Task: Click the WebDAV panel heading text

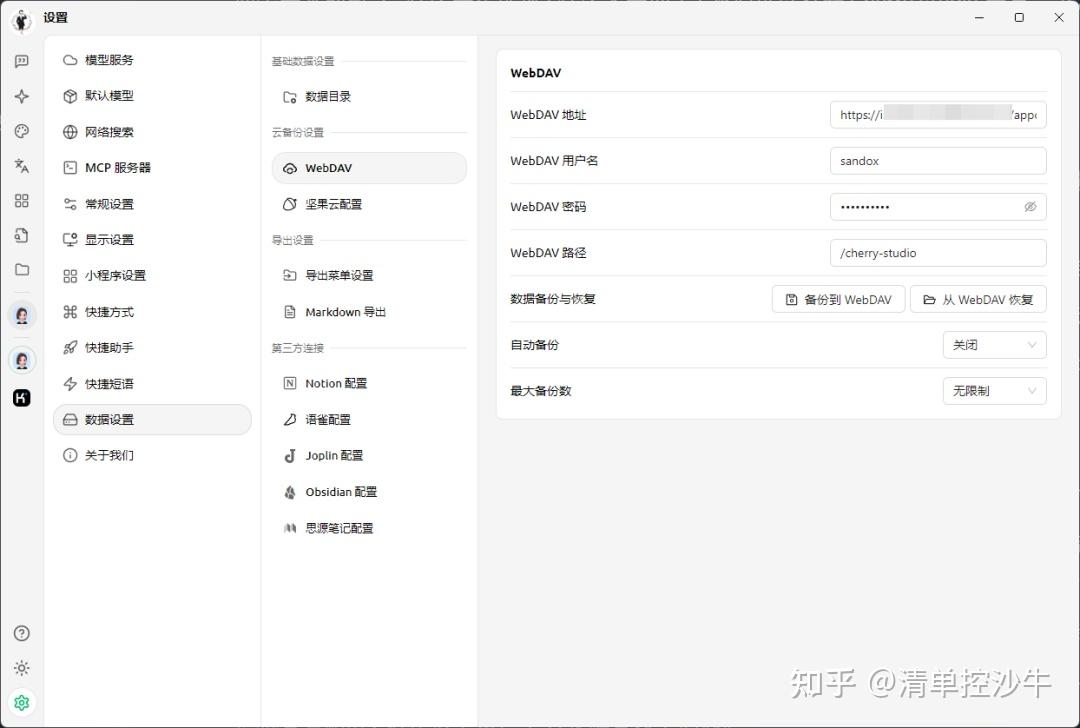Action: pos(536,73)
